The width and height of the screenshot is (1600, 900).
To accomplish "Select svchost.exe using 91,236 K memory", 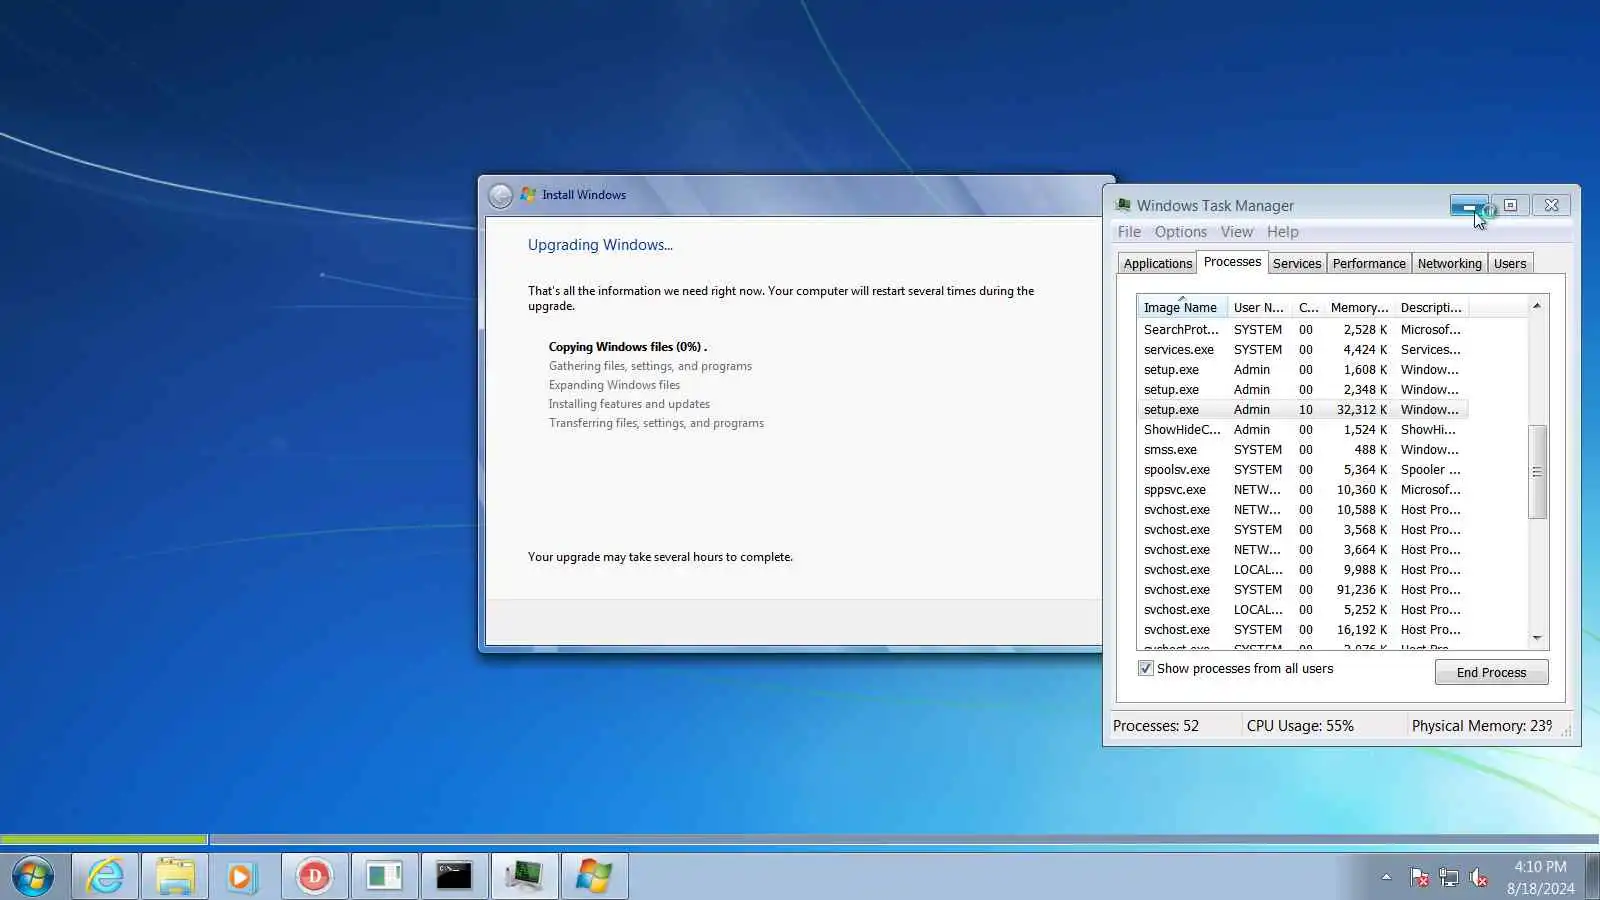I will [x=1302, y=589].
